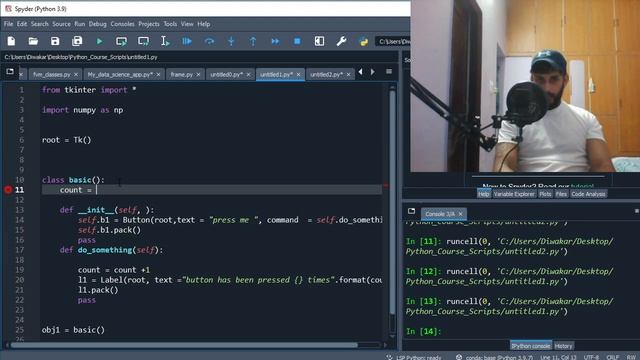Open Preferences wrench icon
Screen dimensions: 640x360
coord(341,41)
